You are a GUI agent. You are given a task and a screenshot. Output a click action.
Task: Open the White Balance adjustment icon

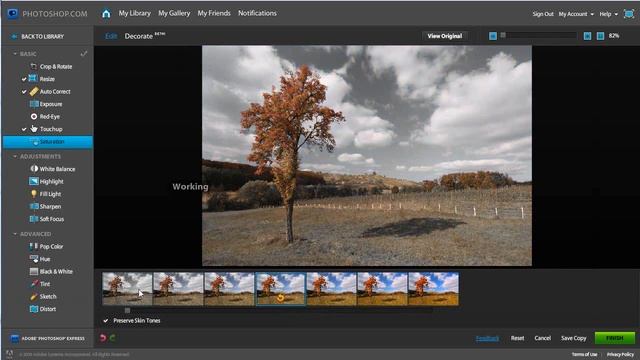point(34,168)
